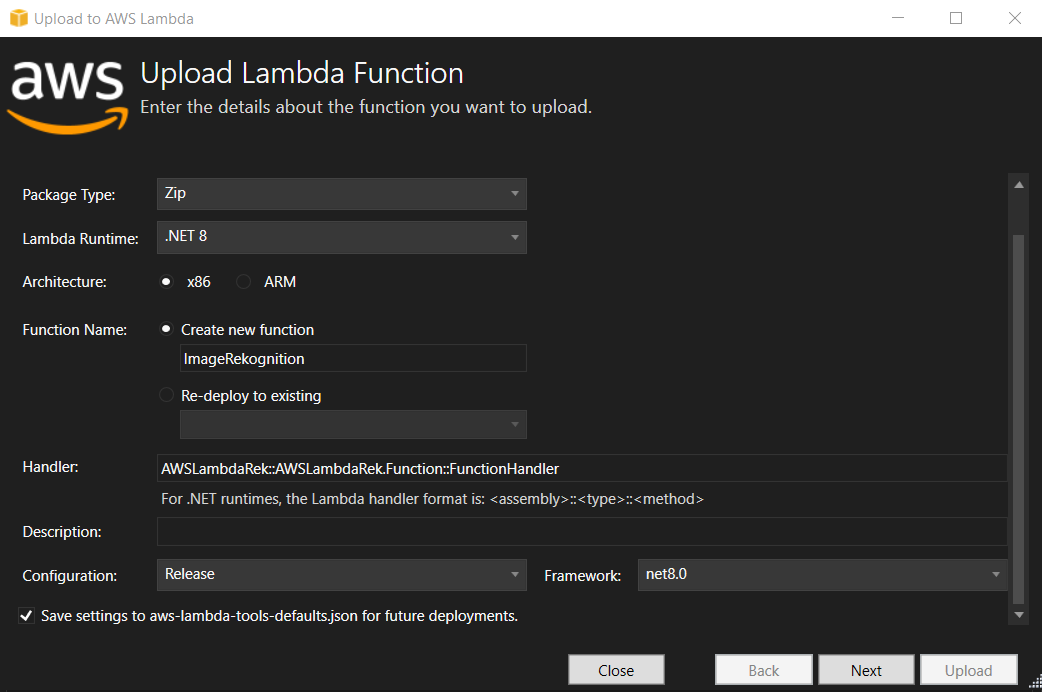Viewport: 1042px width, 692px height.
Task: Click the Close button
Action: 616,669
